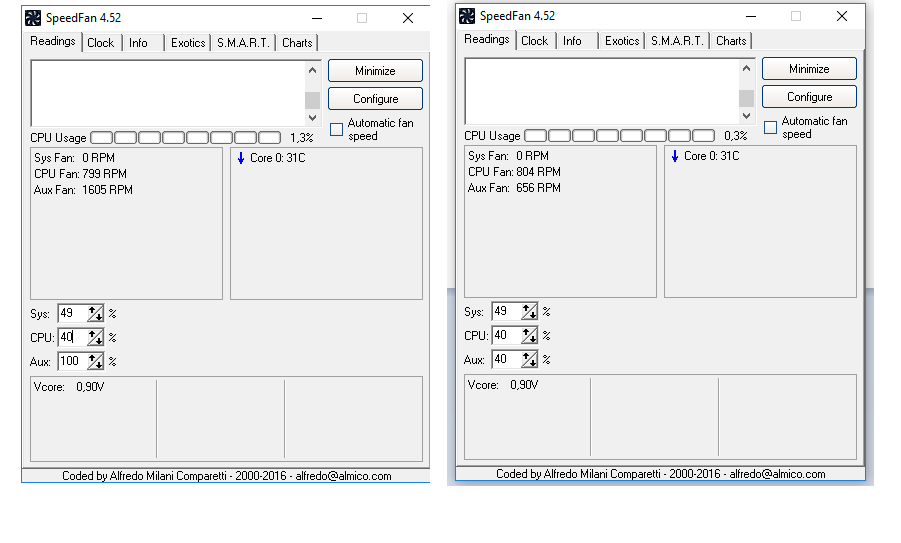This screenshot has width=901, height=543.
Task: Select 'CPU Fan: 804 RPM' reading
Action: coord(514,172)
